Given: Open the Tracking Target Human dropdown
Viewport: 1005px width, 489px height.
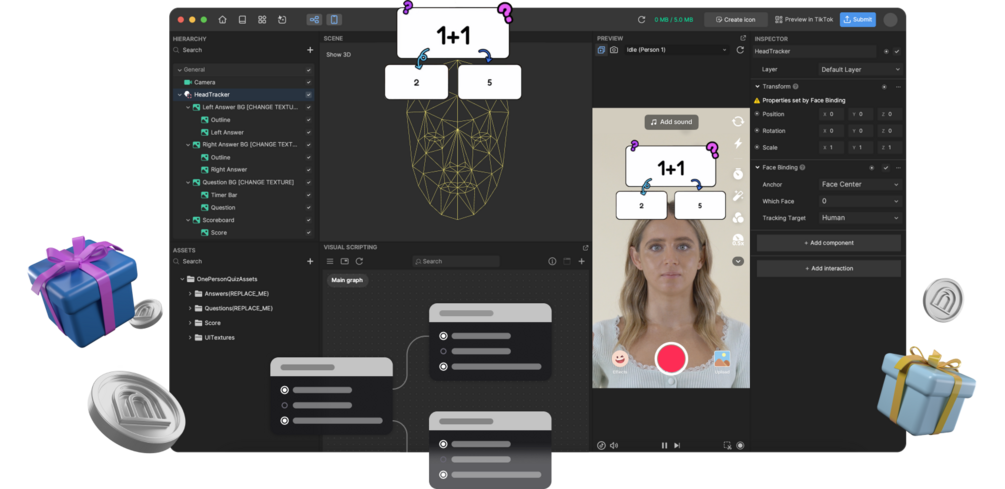Looking at the screenshot, I should tap(860, 218).
